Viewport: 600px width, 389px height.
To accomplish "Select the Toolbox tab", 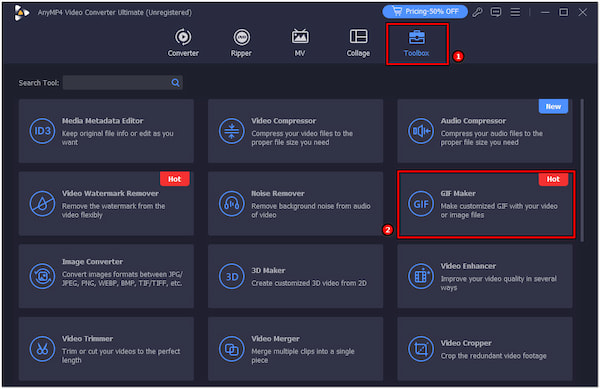I will tap(417, 44).
